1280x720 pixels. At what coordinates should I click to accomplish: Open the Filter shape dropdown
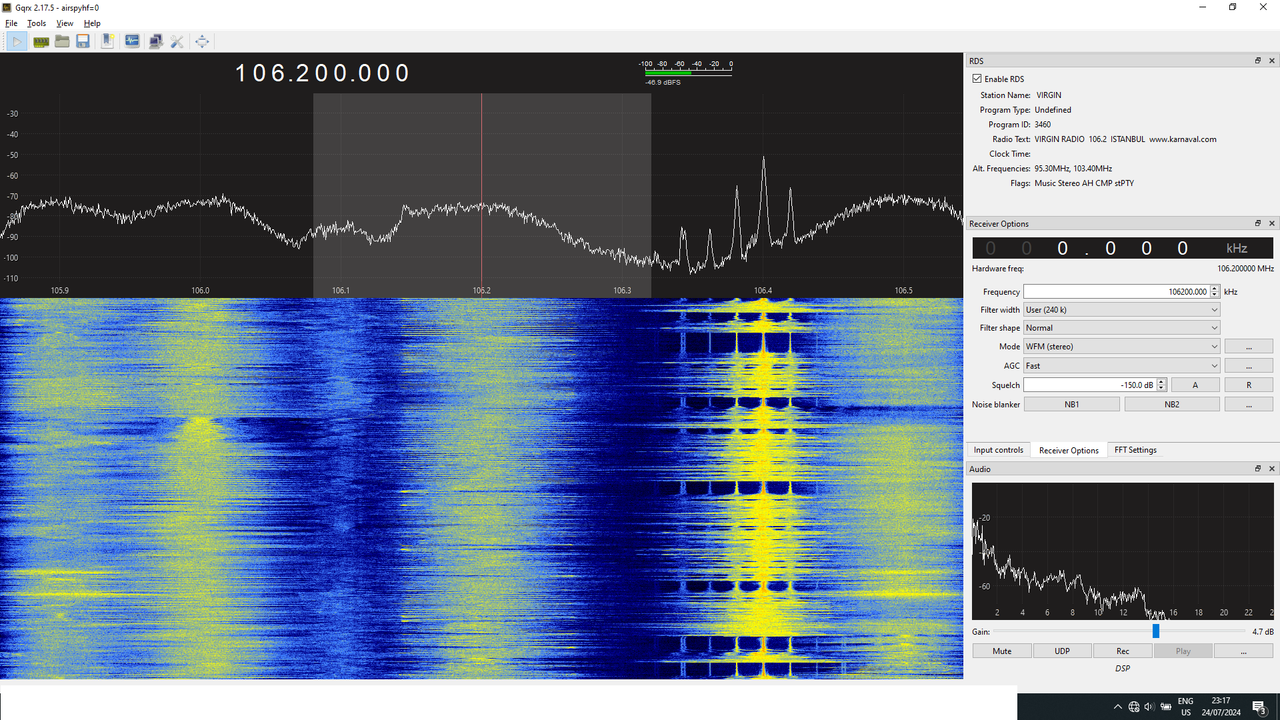tap(1122, 328)
